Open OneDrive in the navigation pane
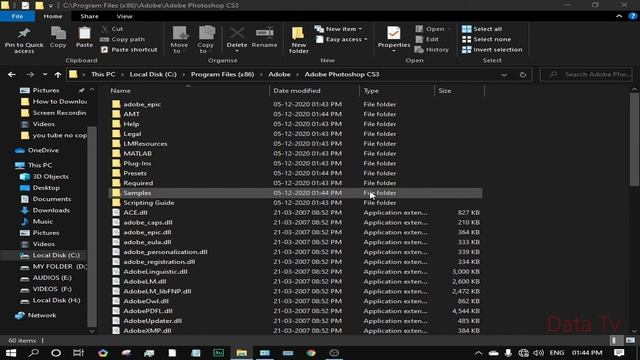 coord(43,150)
